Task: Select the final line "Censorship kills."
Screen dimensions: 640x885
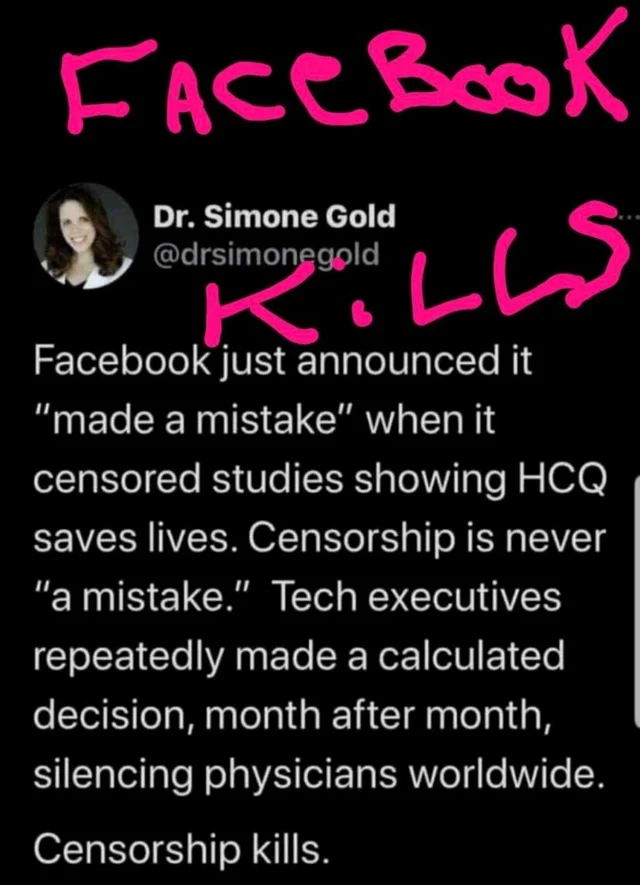Action: click(x=181, y=848)
